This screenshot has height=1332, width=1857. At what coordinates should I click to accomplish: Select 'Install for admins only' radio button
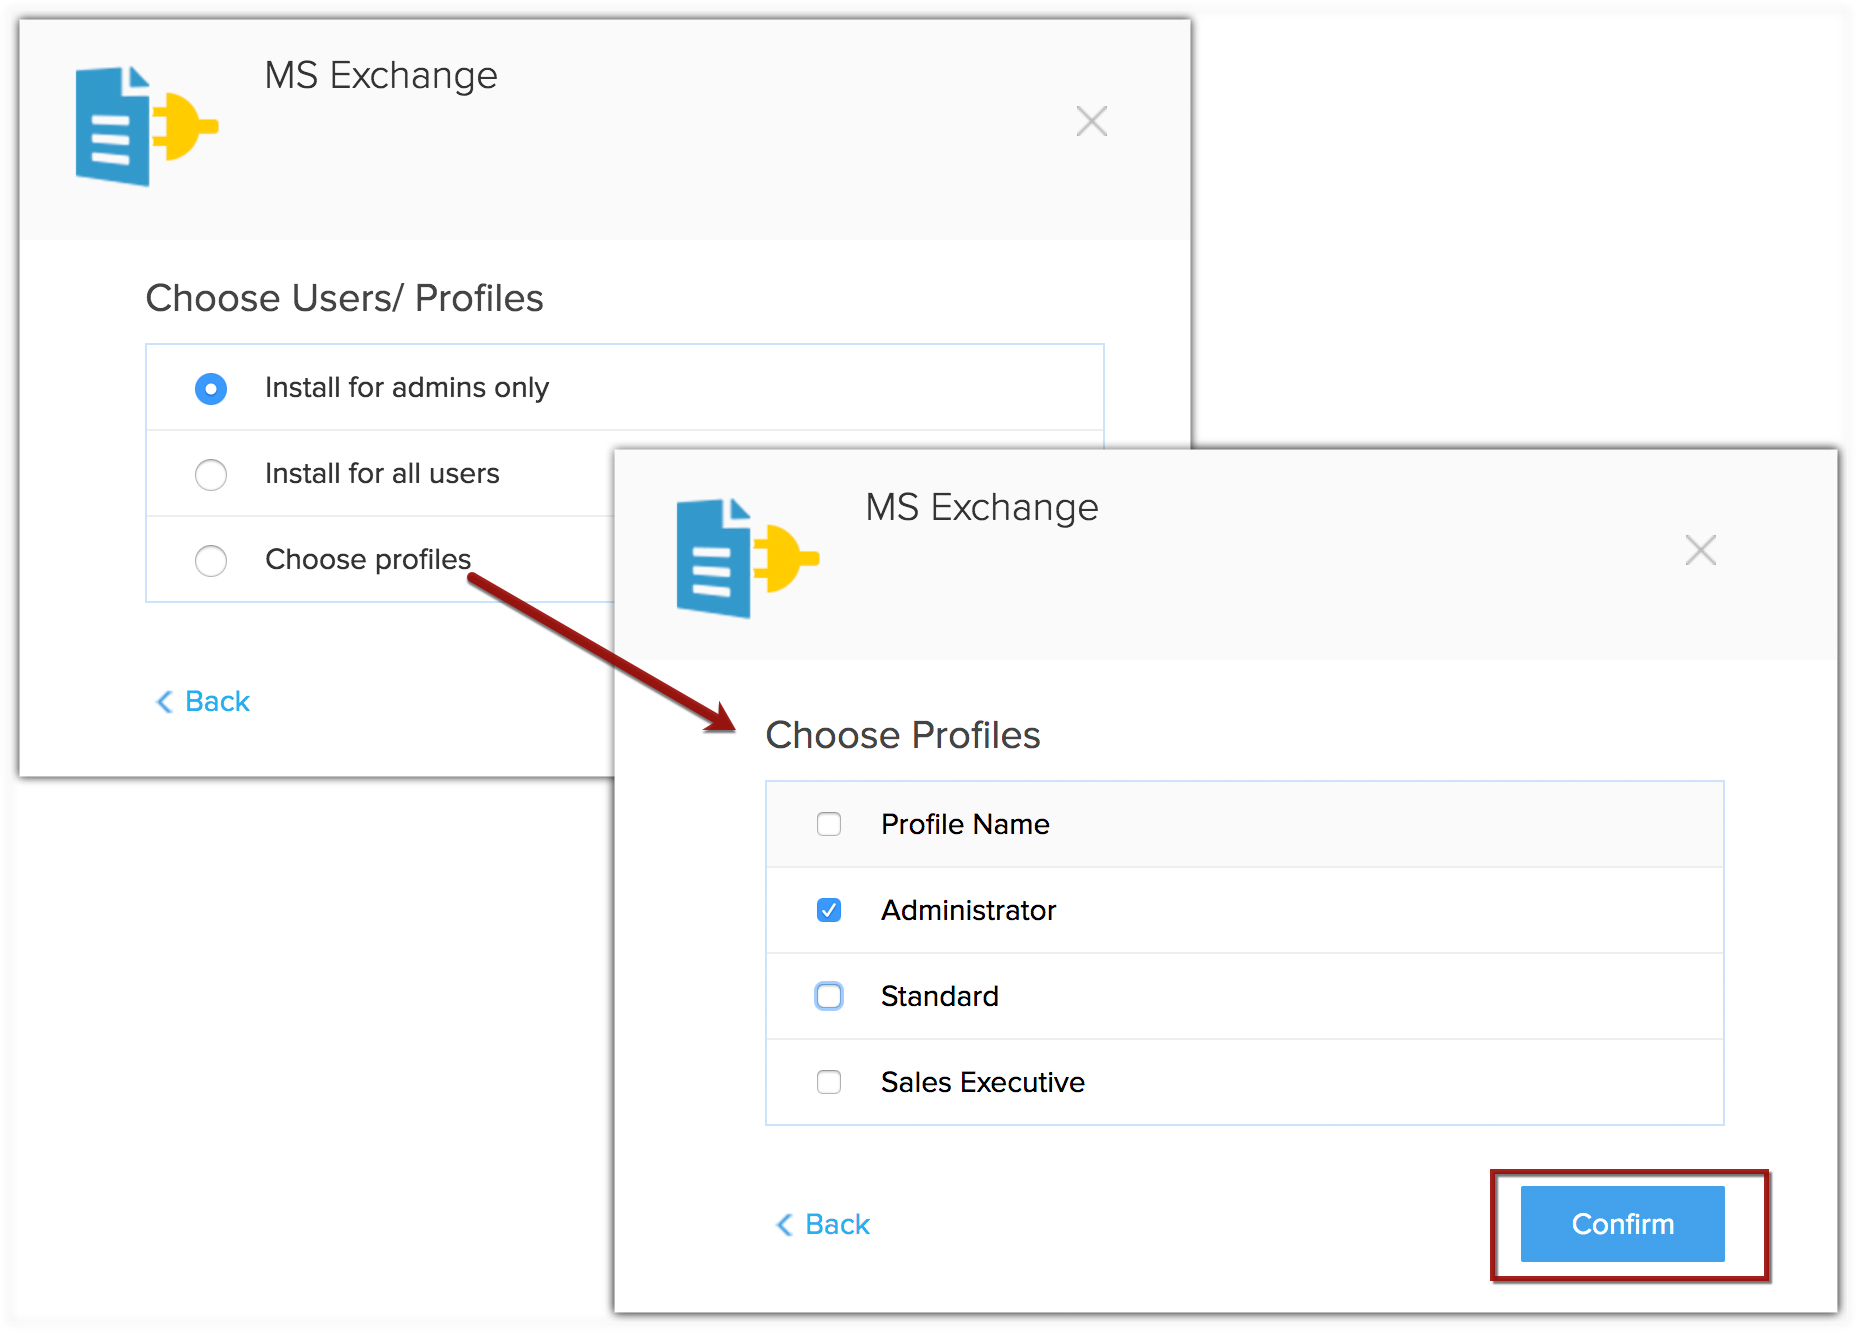pos(211,388)
